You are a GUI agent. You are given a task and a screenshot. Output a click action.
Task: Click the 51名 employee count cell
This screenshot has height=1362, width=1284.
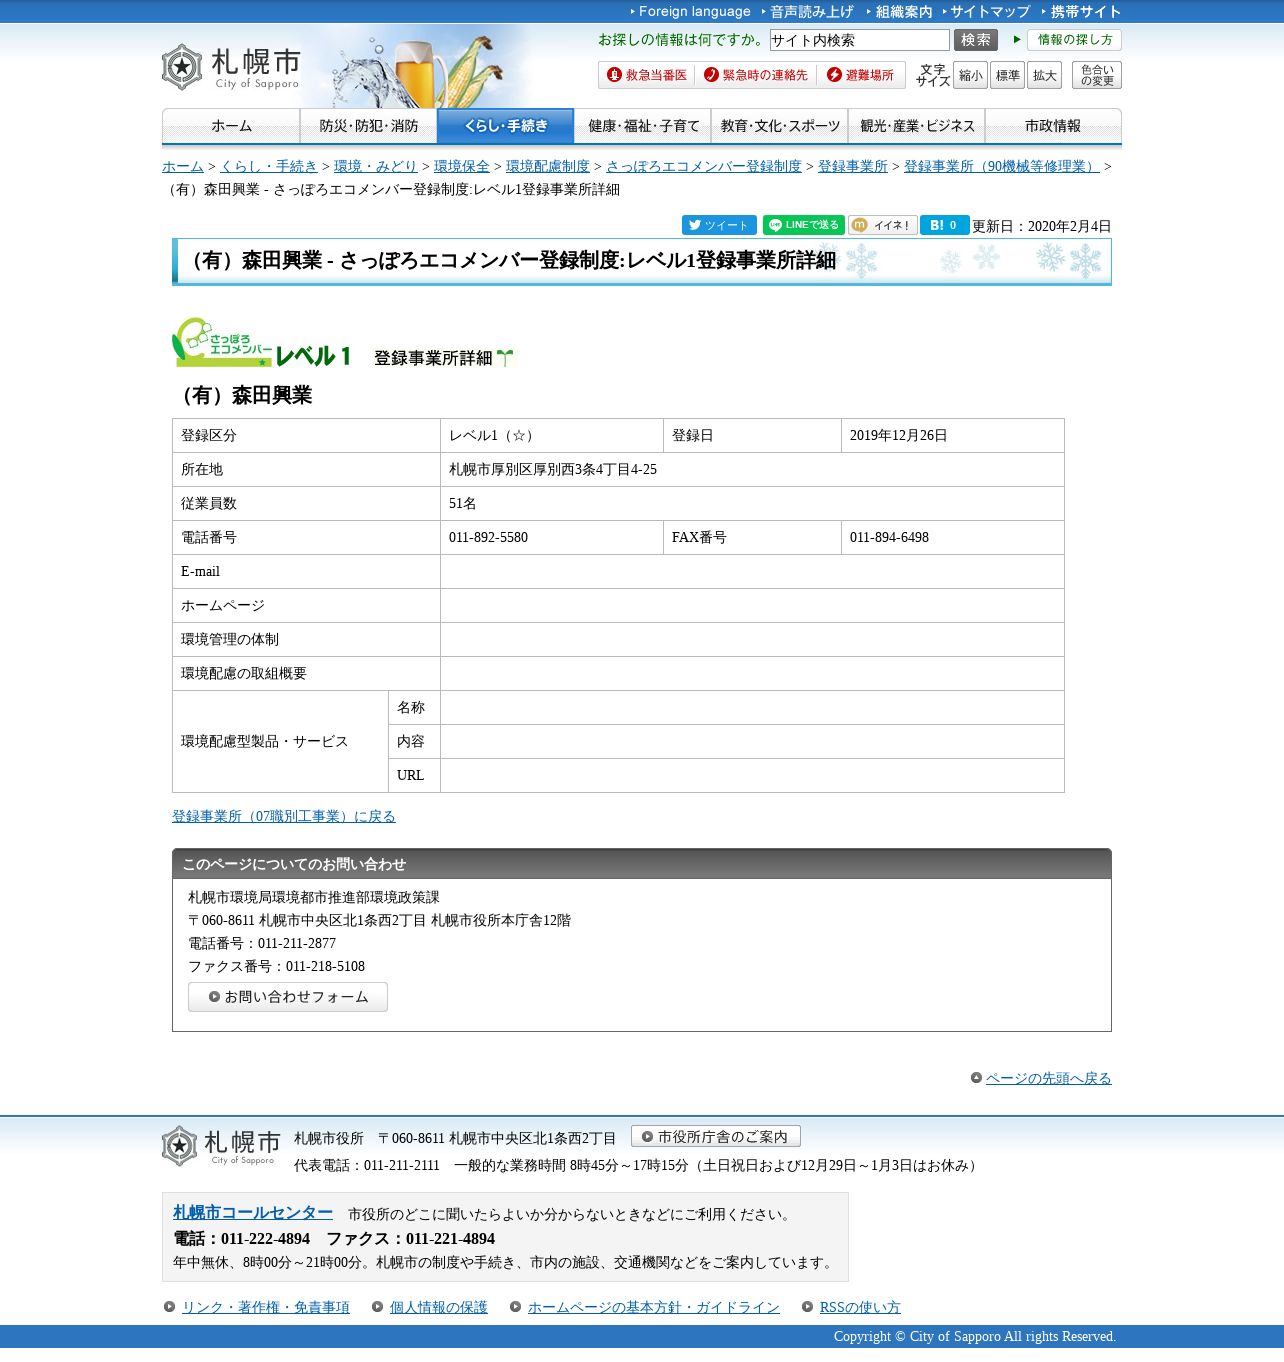point(752,504)
